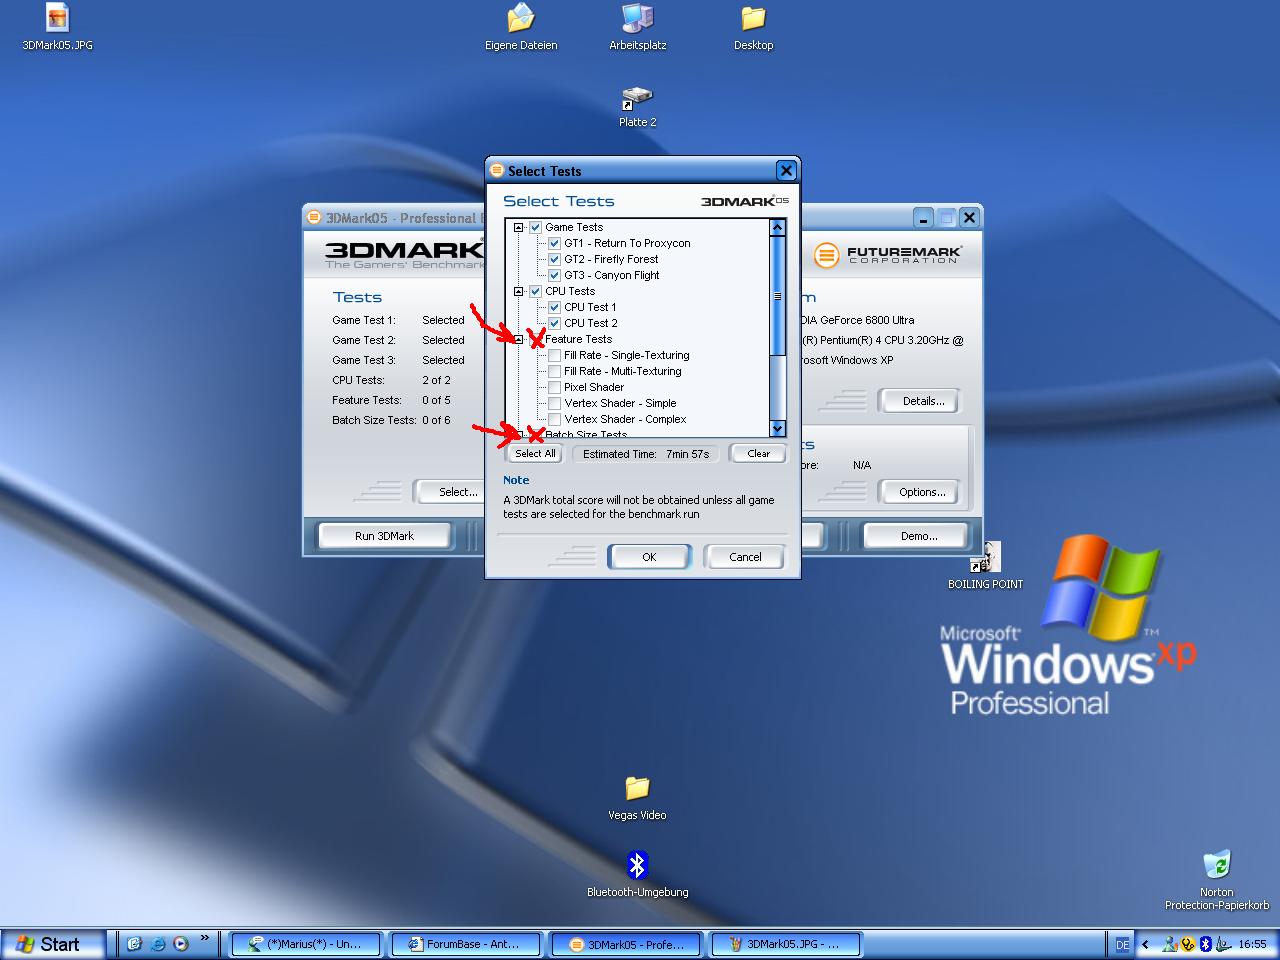Enable Fill Rate - Multi-Texturing test
Image resolution: width=1280 pixels, height=960 pixels.
554,371
